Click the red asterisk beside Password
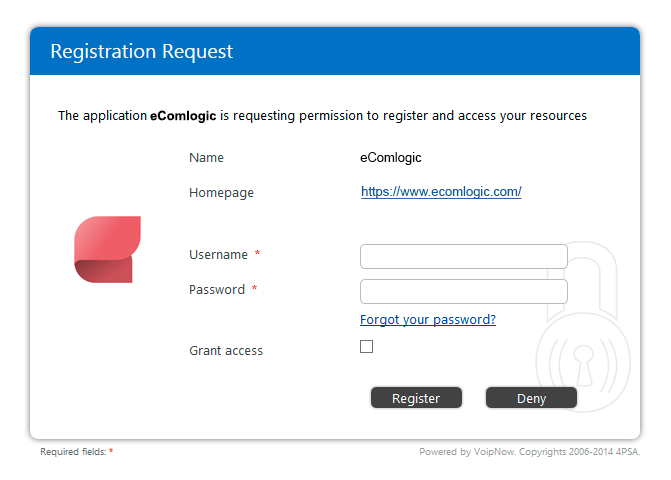This screenshot has height=480, width=671. click(254, 288)
